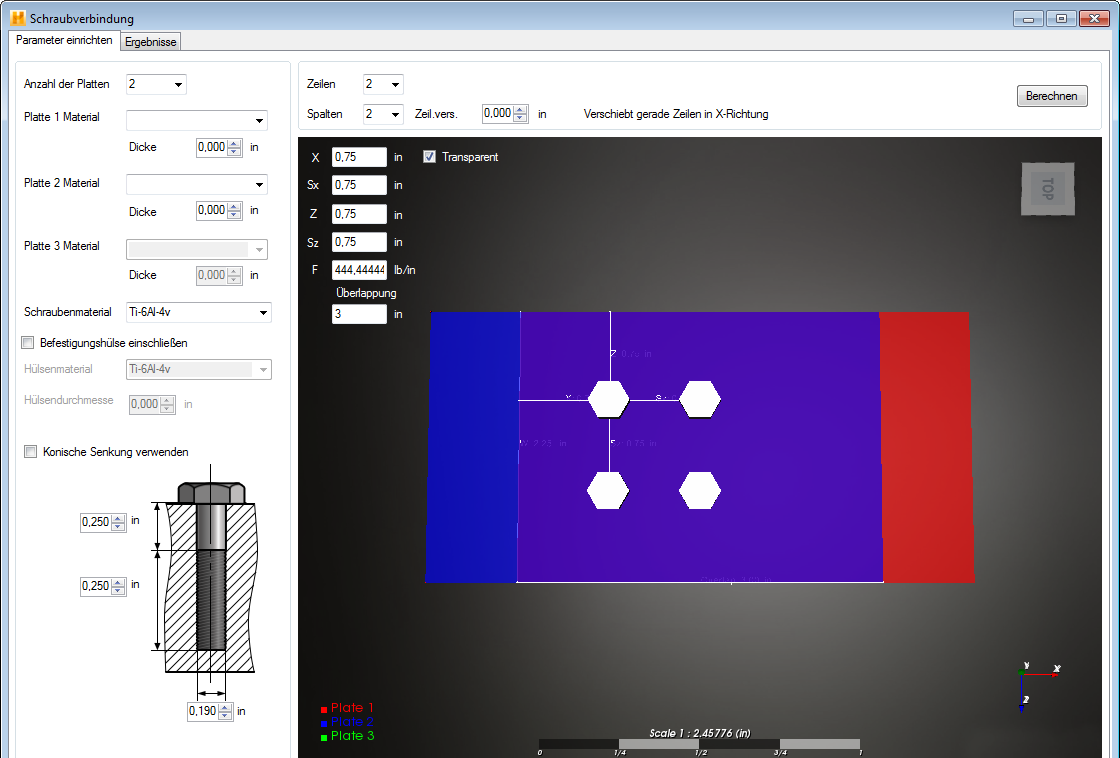Open the Spalten dropdown

tap(383, 114)
